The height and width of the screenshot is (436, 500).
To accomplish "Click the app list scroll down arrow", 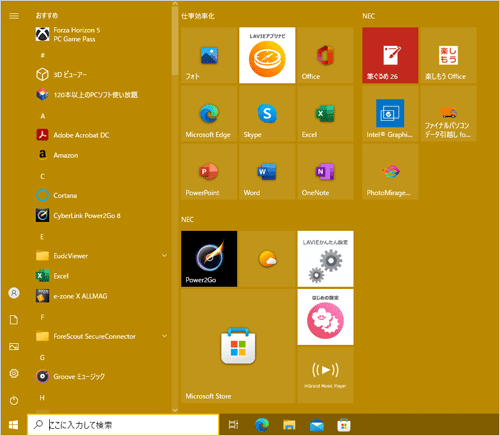I will pyautogui.click(x=175, y=410).
